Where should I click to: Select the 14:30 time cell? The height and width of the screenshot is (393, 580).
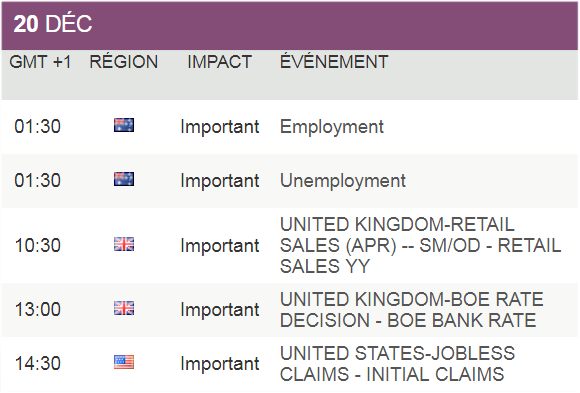[x=38, y=363]
